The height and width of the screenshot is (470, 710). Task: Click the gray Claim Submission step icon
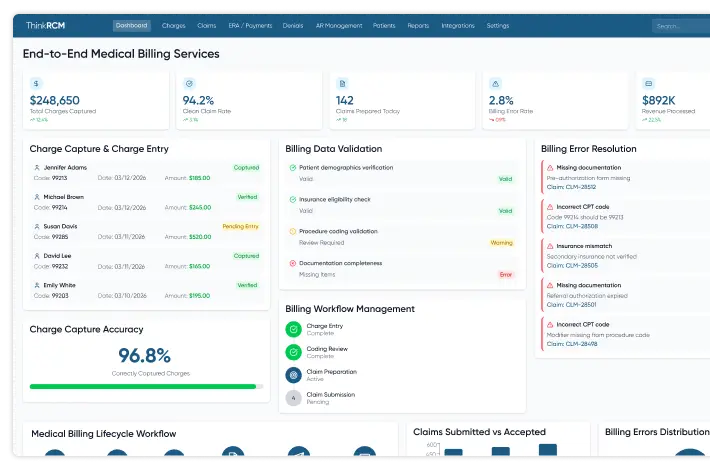[293, 398]
